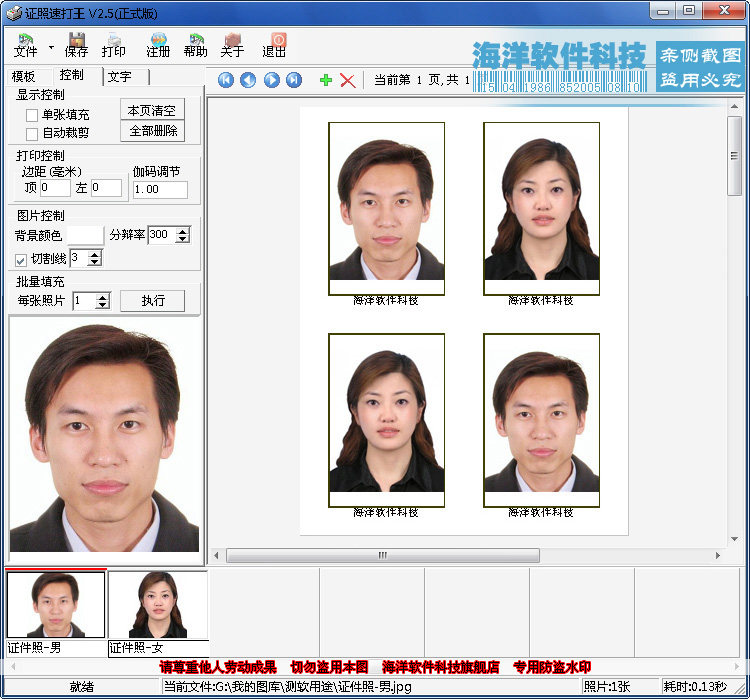Click the 当前文件 path in status bar
The image size is (750, 700).
click(x=287, y=687)
